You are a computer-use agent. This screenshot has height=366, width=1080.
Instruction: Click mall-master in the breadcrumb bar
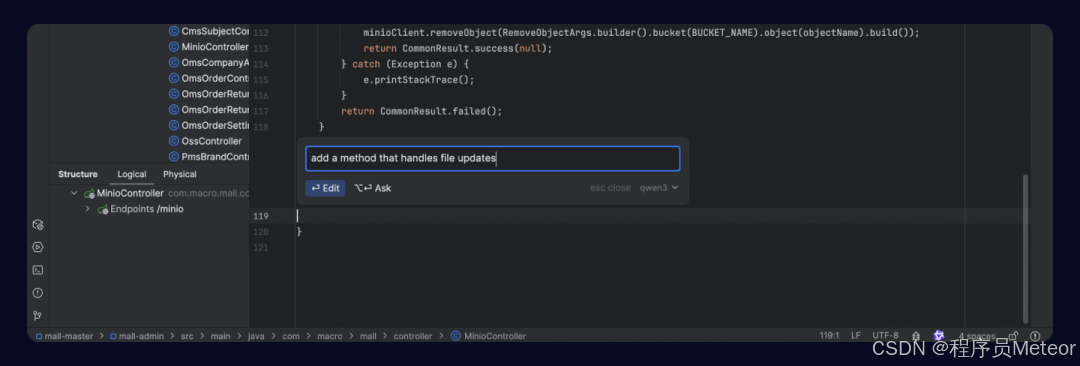click(70, 336)
